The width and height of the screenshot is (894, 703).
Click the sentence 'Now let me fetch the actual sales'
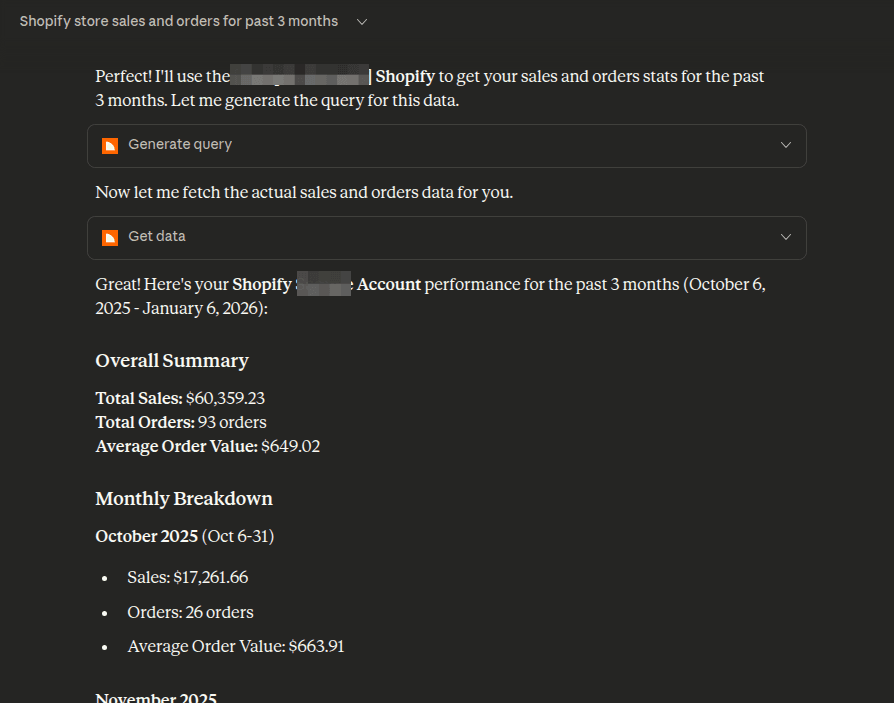(x=304, y=192)
